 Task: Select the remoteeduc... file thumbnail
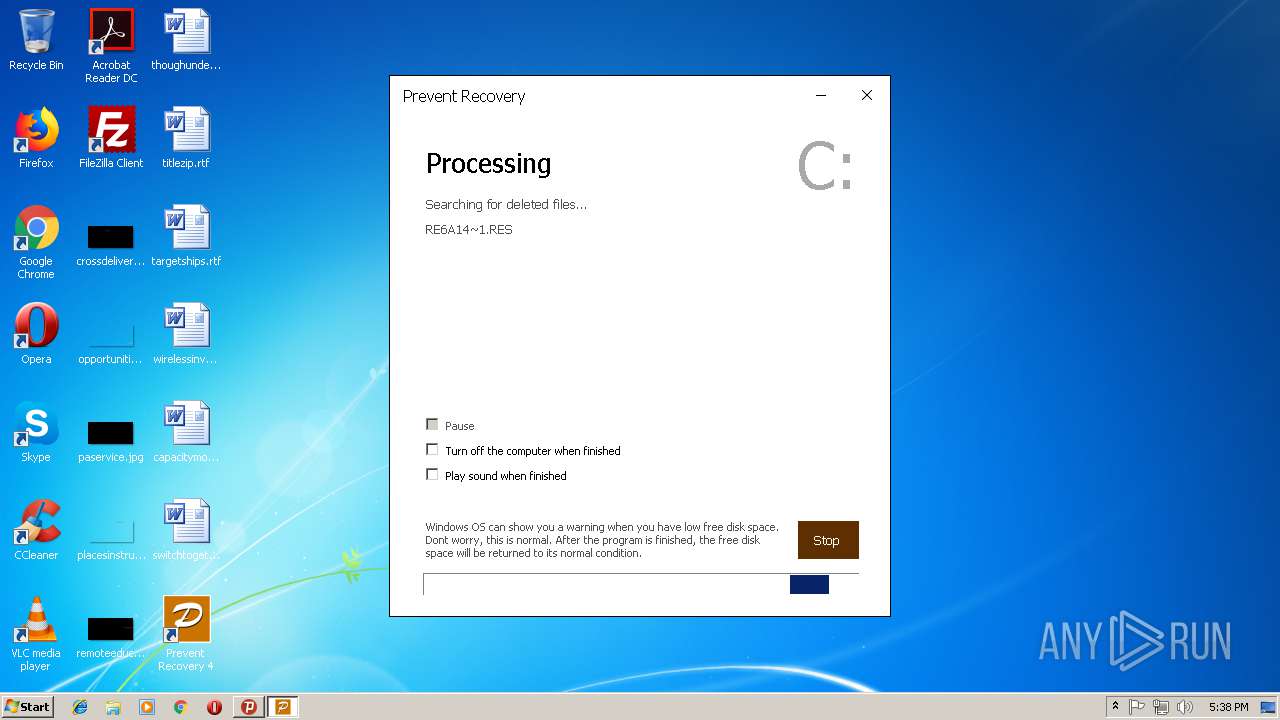[111, 634]
